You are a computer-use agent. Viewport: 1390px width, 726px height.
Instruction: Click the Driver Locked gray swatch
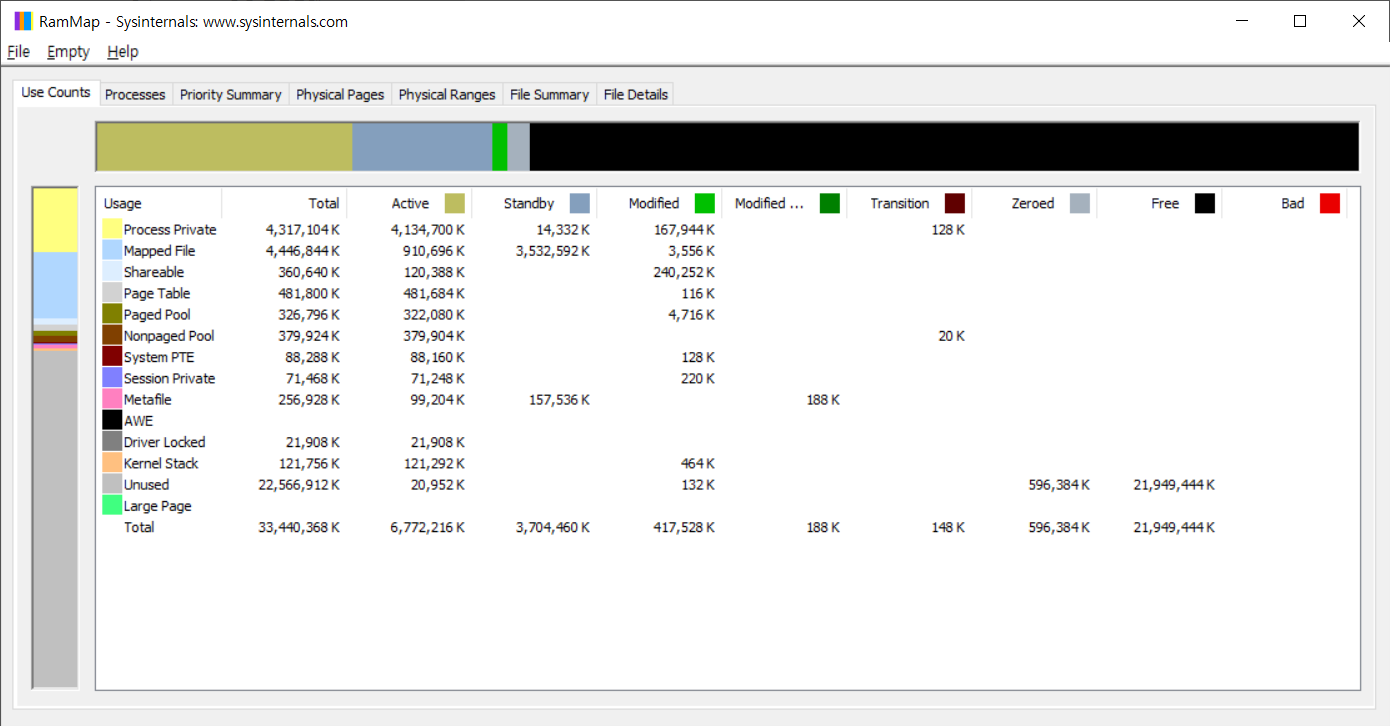pos(112,441)
